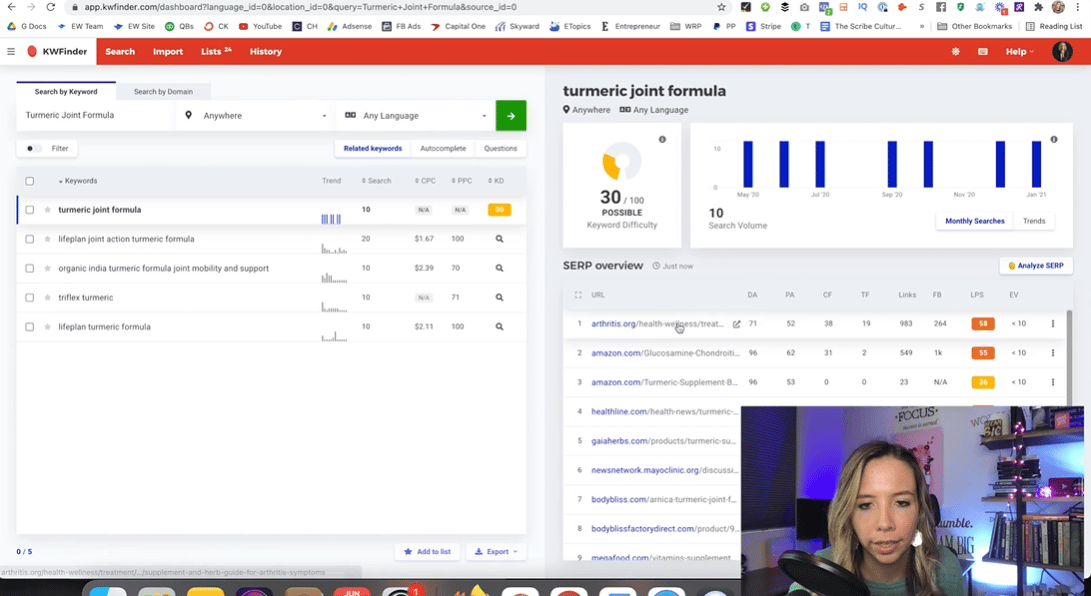Viewport: 1091px width, 596px height.
Task: Open the Anywhere location dropdown
Action: [x=255, y=115]
